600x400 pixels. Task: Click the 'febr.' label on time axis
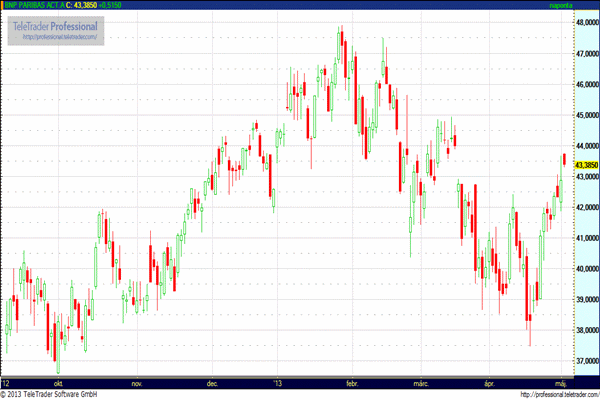(x=351, y=382)
